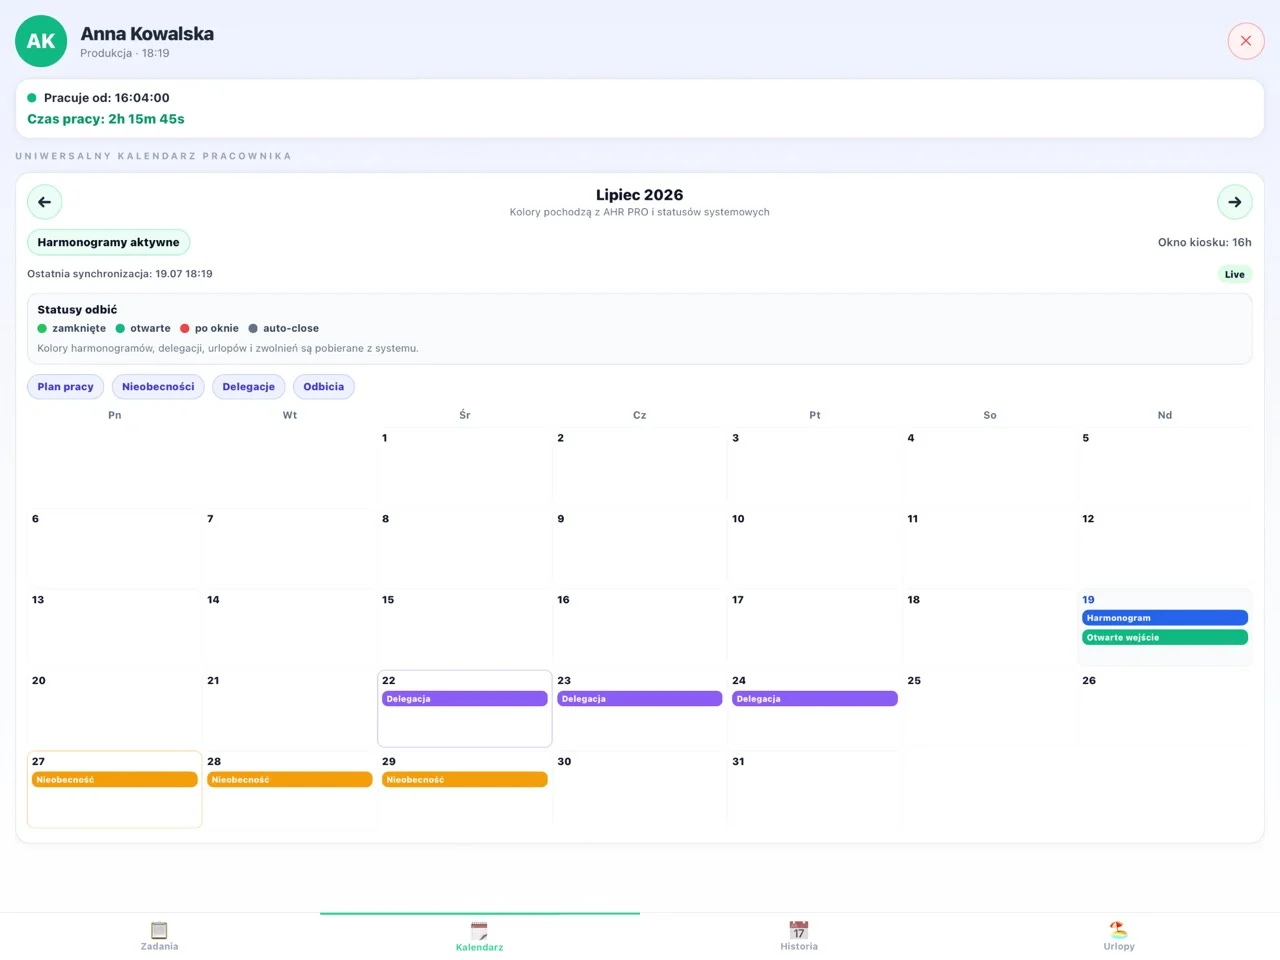Select the Kalendarz icon in bottom bar
Screen dimensions: 1280x960
point(479,930)
